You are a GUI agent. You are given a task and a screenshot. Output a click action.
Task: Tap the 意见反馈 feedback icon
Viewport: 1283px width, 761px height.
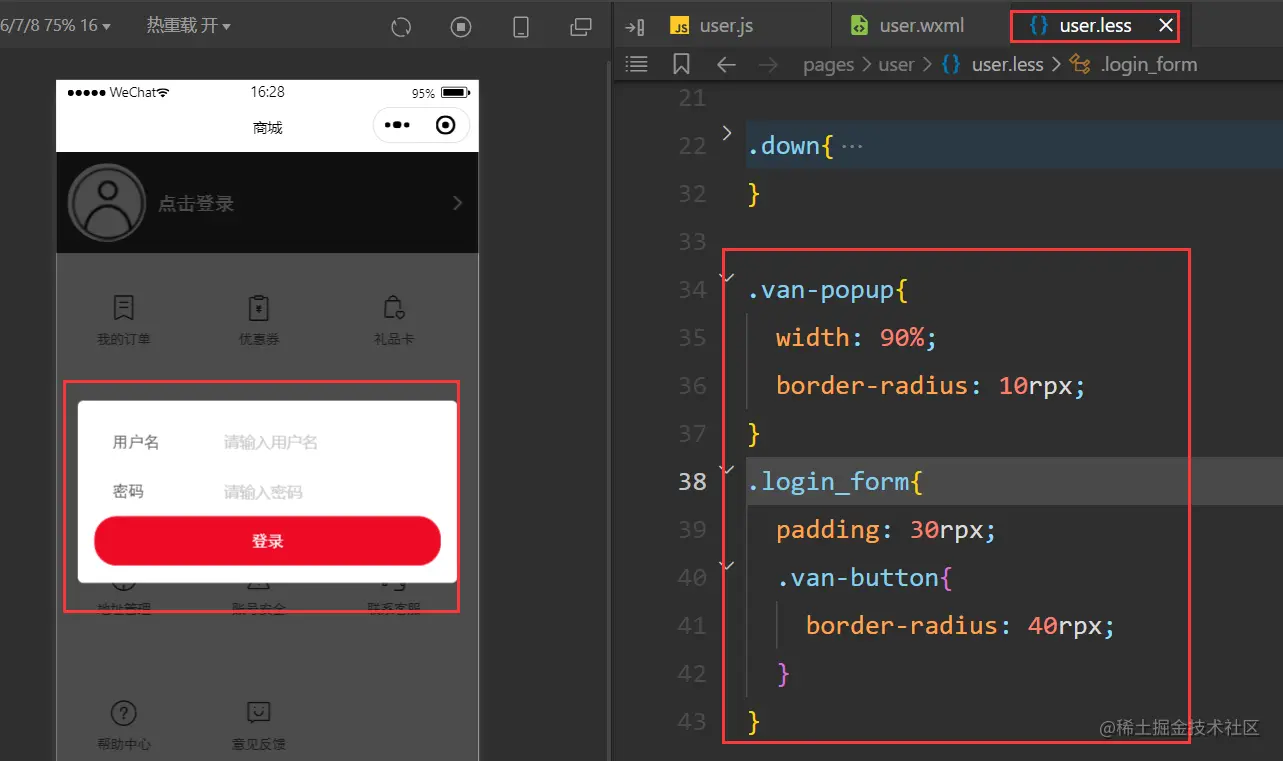click(x=259, y=712)
